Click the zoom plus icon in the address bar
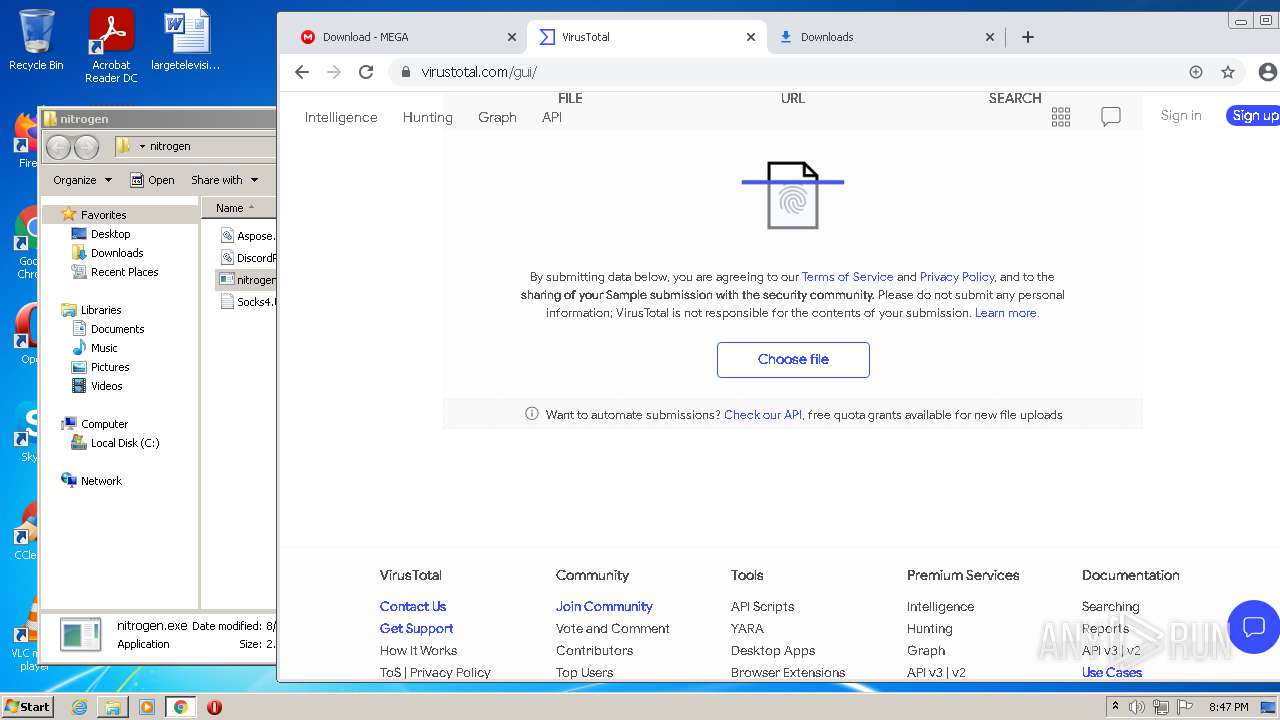 1196,72
